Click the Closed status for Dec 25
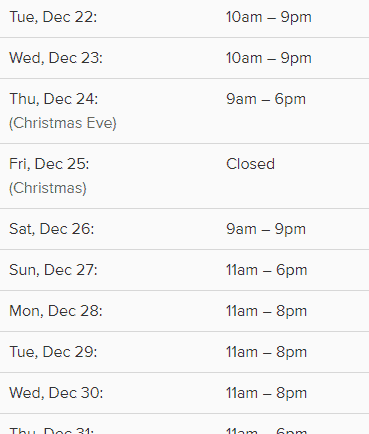 [250, 164]
